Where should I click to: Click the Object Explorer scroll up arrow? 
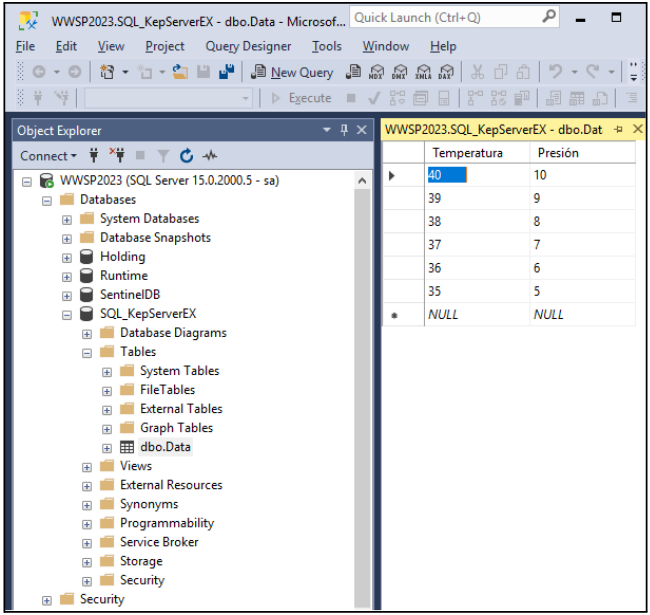[x=362, y=181]
